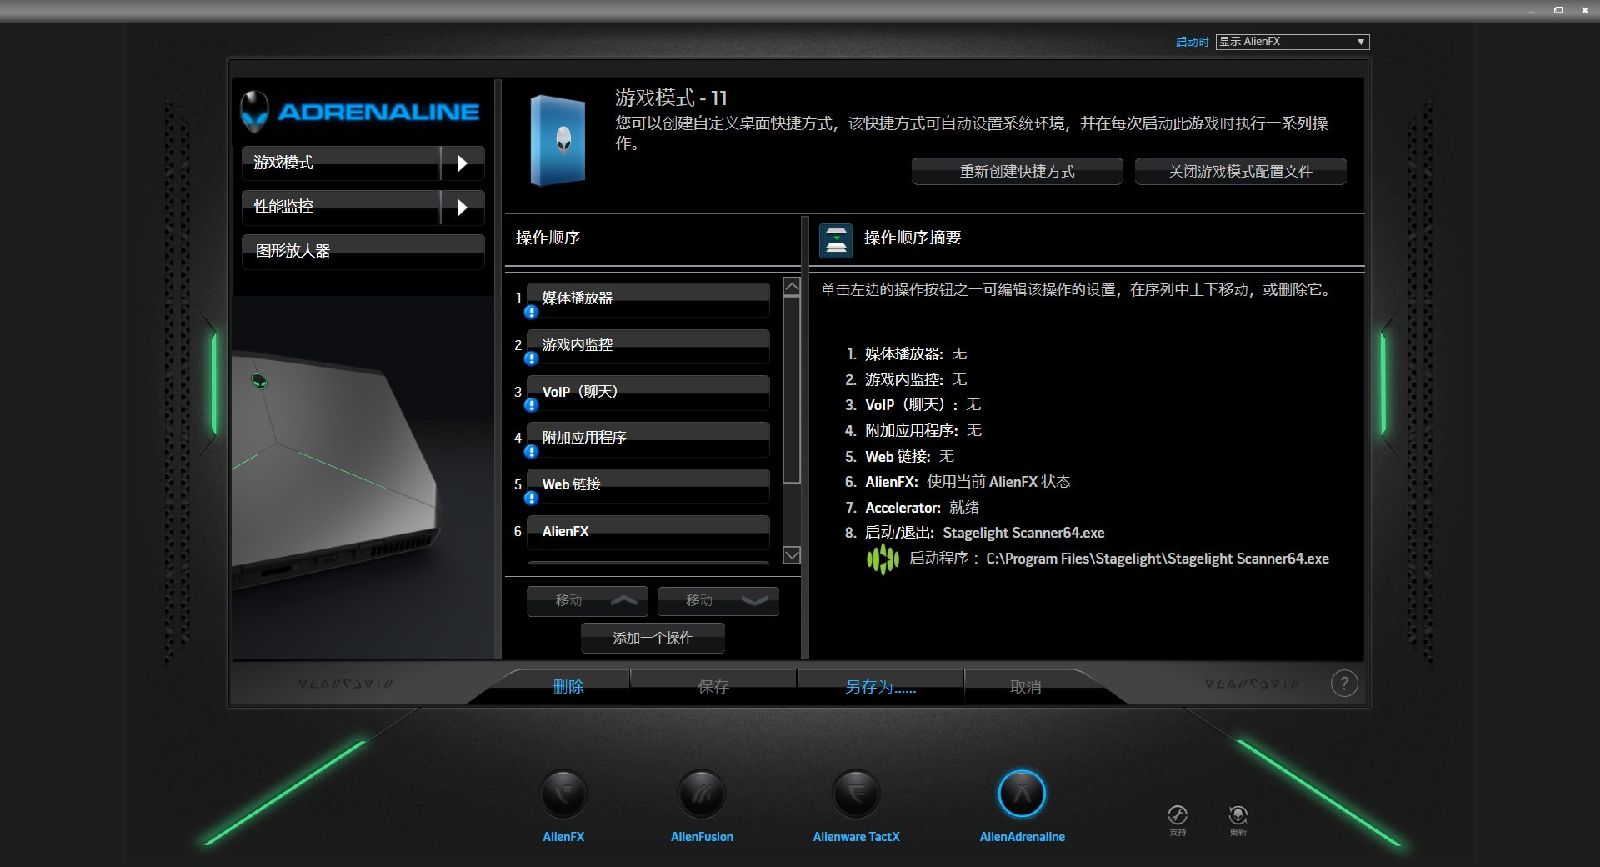The image size is (1600, 867).
Task: Click the 保存 tab at the bottom
Action: 713,686
